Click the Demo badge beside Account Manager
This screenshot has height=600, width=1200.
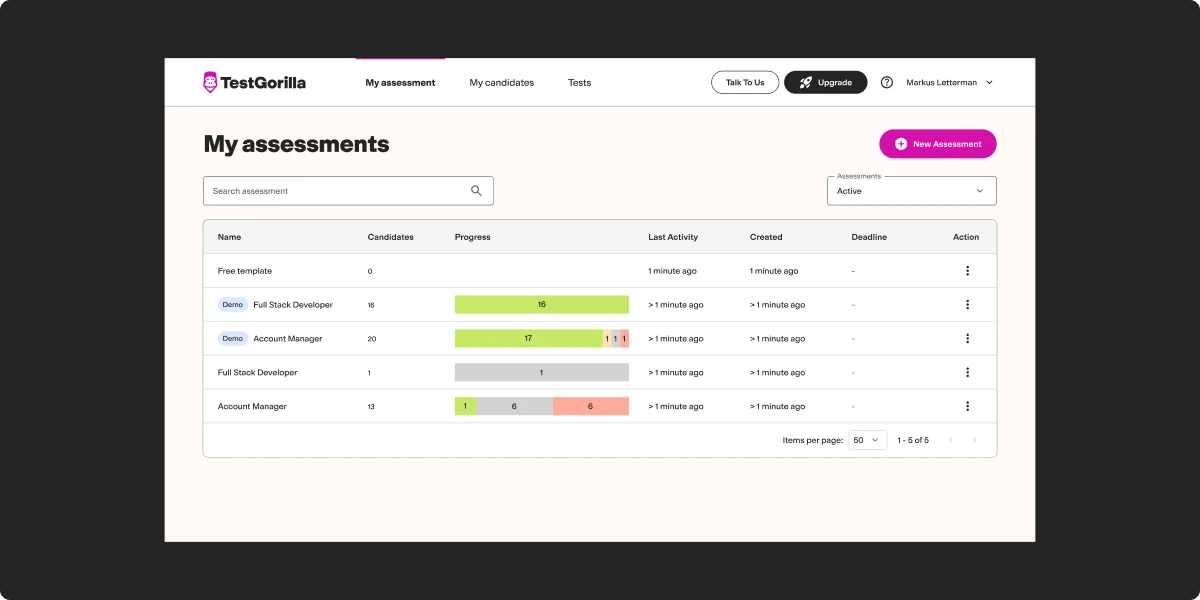232,339
